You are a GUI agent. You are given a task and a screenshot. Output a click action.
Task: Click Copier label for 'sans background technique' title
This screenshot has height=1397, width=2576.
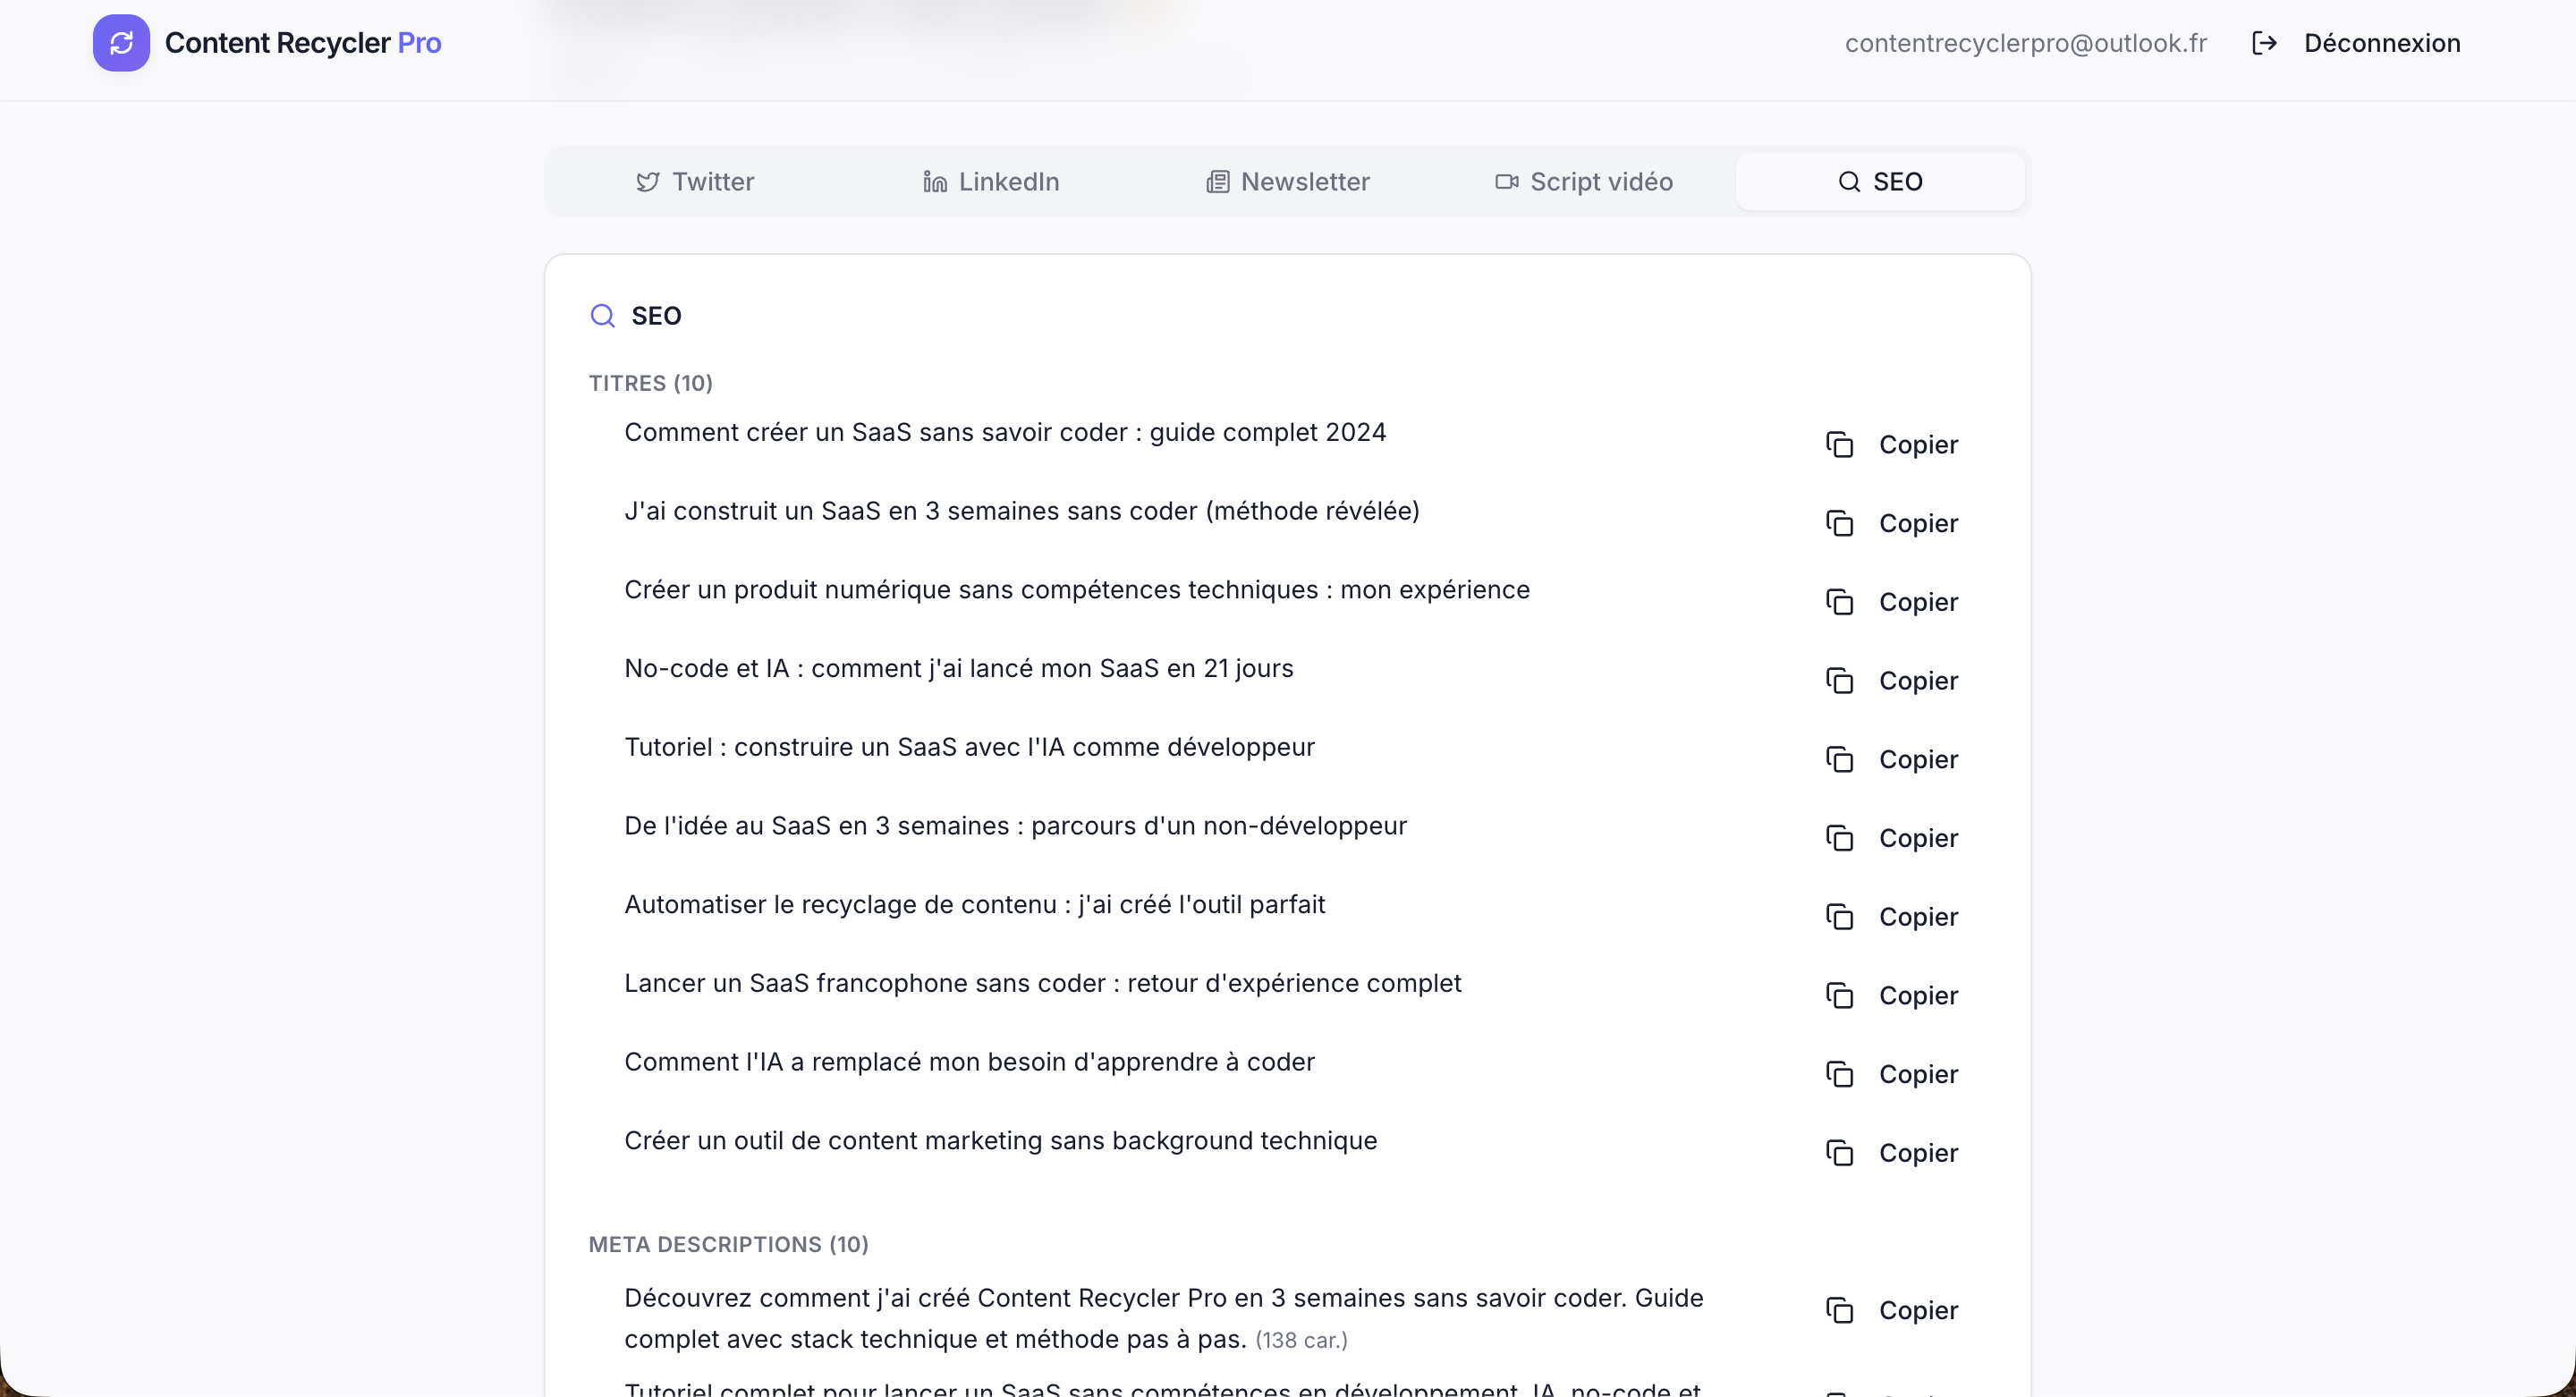1918,1153
